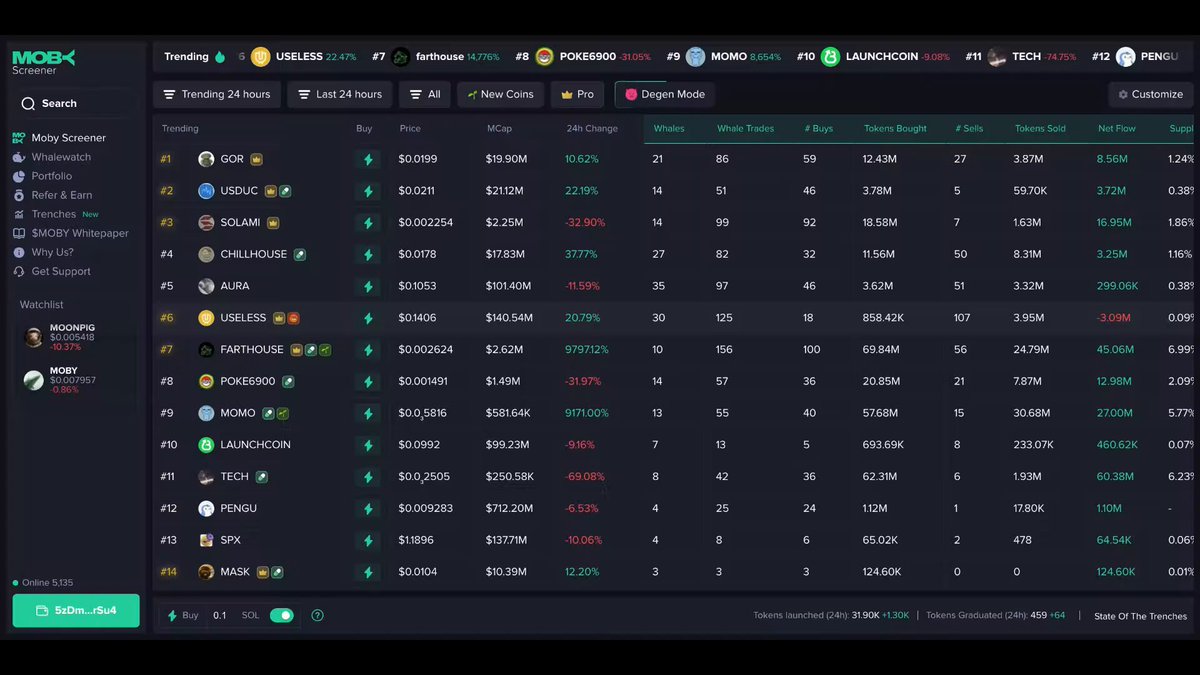Click the AURA price $0.1053
The height and width of the screenshot is (675, 1200).
pos(418,286)
